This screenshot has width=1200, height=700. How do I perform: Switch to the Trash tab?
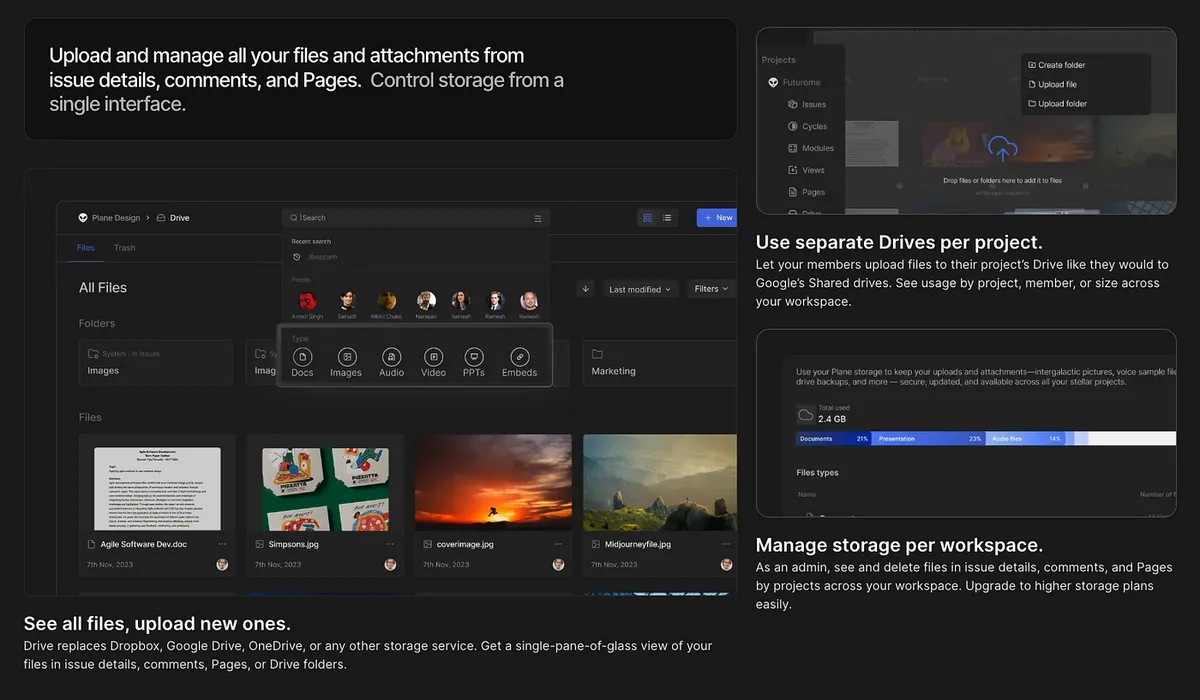pos(124,248)
